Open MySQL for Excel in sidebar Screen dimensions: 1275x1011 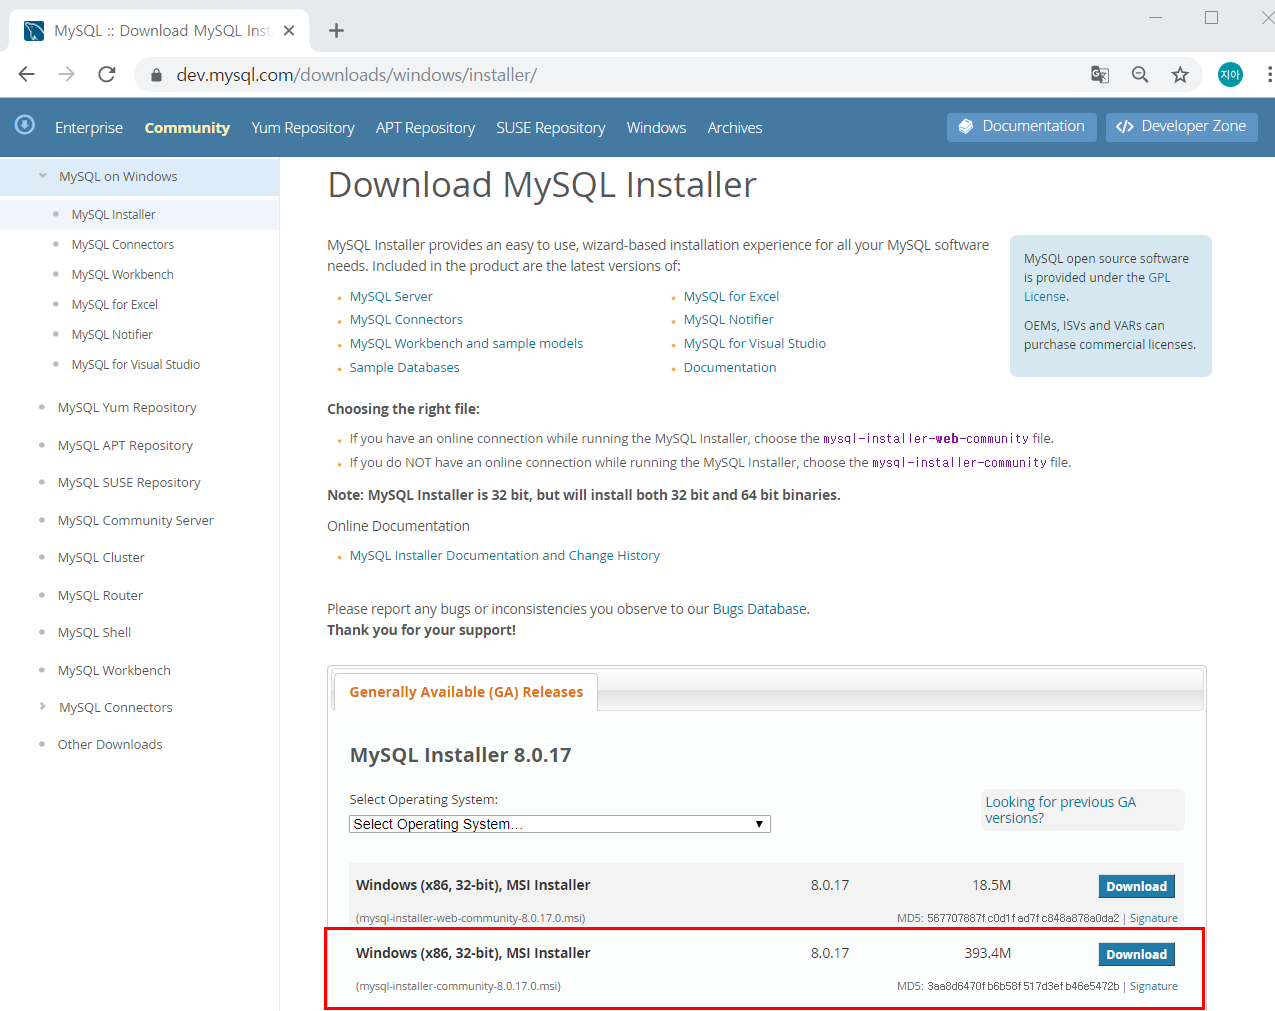click(x=114, y=305)
